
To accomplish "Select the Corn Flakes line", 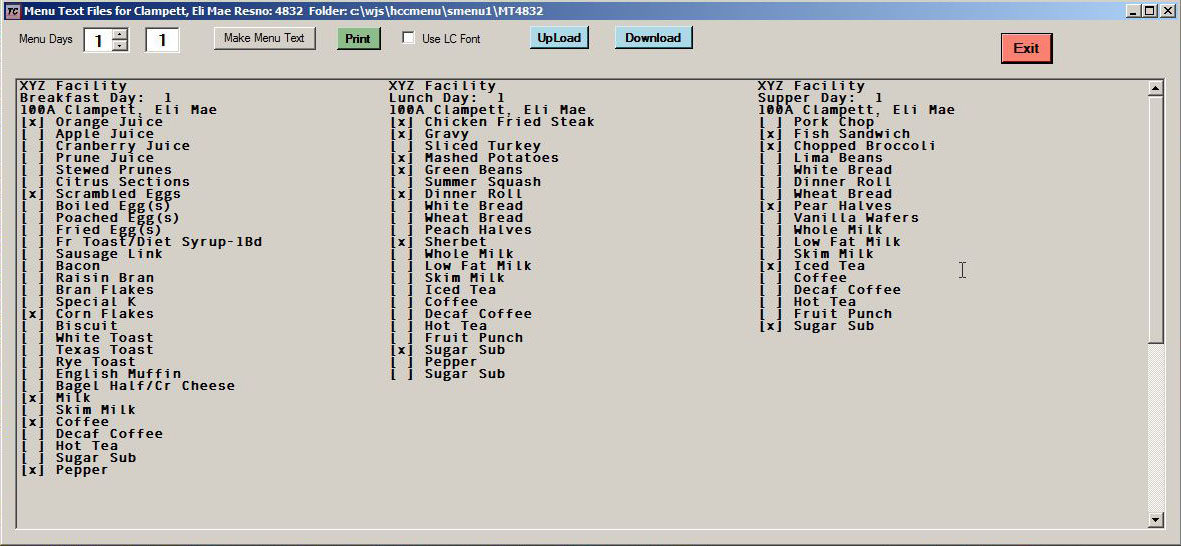I will click(87, 314).
